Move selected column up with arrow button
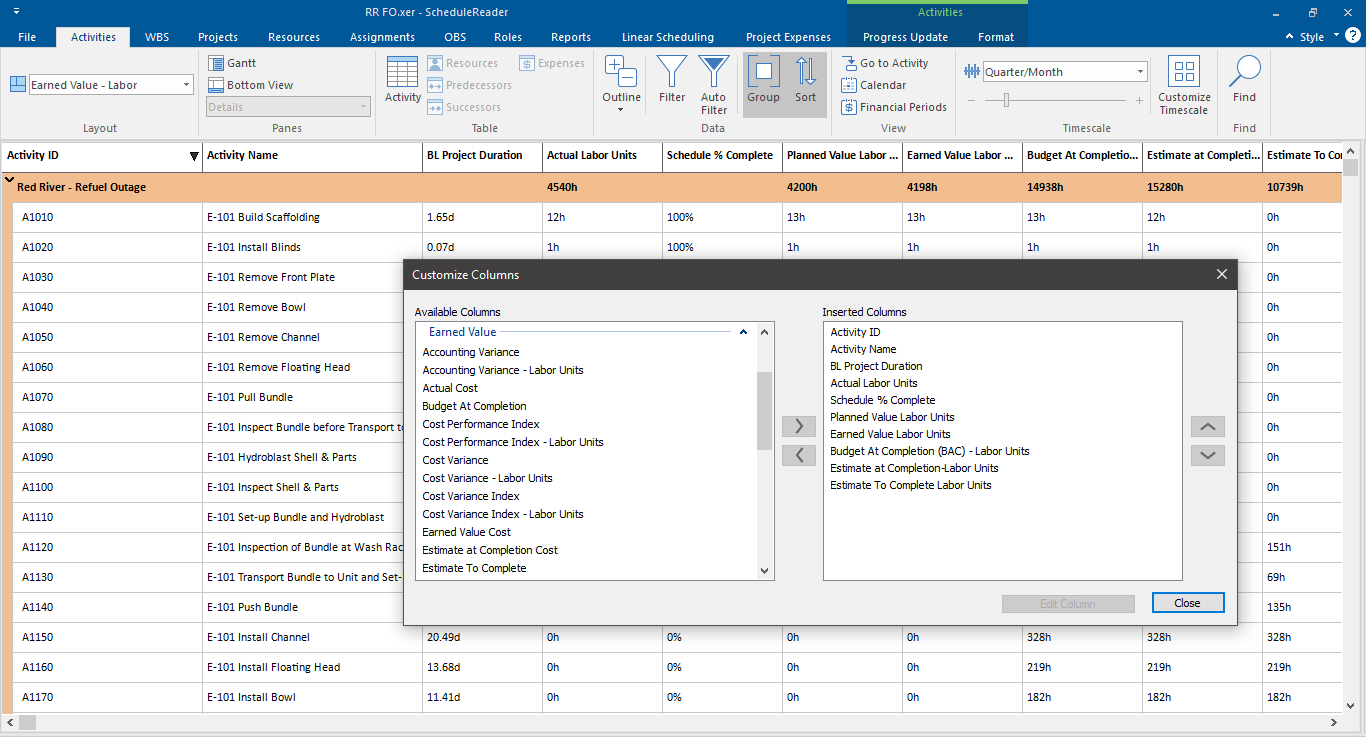This screenshot has height=737, width=1366. point(1208,427)
